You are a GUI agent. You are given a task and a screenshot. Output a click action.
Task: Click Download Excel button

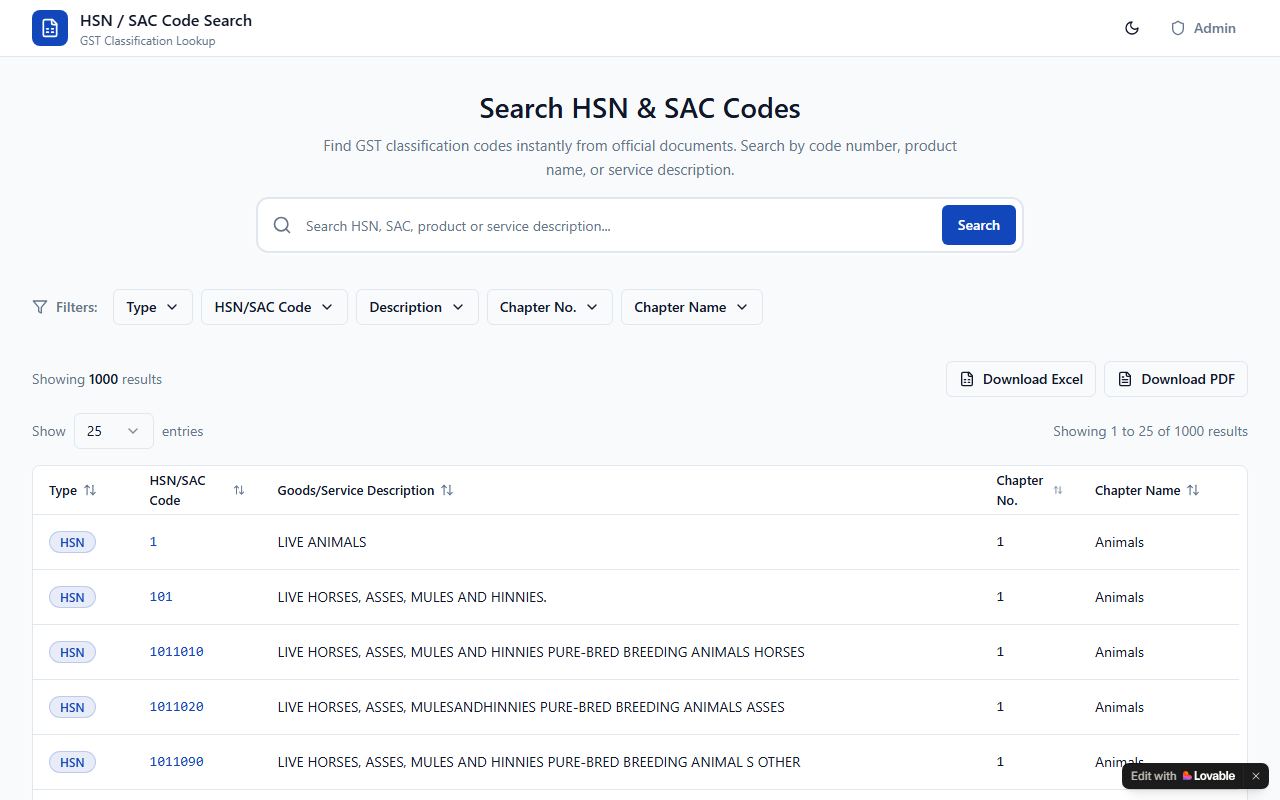click(1021, 379)
